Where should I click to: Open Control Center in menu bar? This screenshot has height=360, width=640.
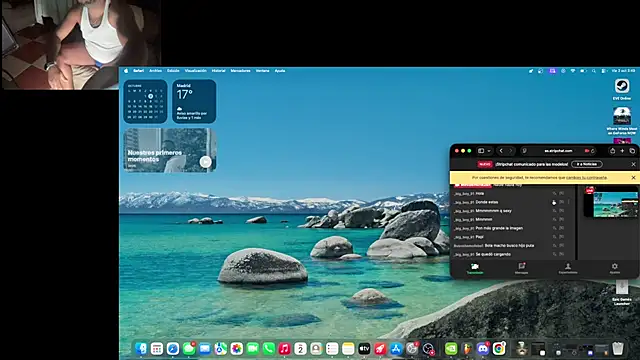pyautogui.click(x=604, y=71)
